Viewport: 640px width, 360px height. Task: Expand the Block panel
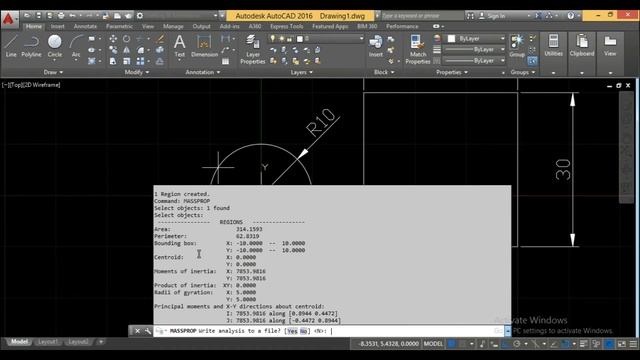(384, 72)
